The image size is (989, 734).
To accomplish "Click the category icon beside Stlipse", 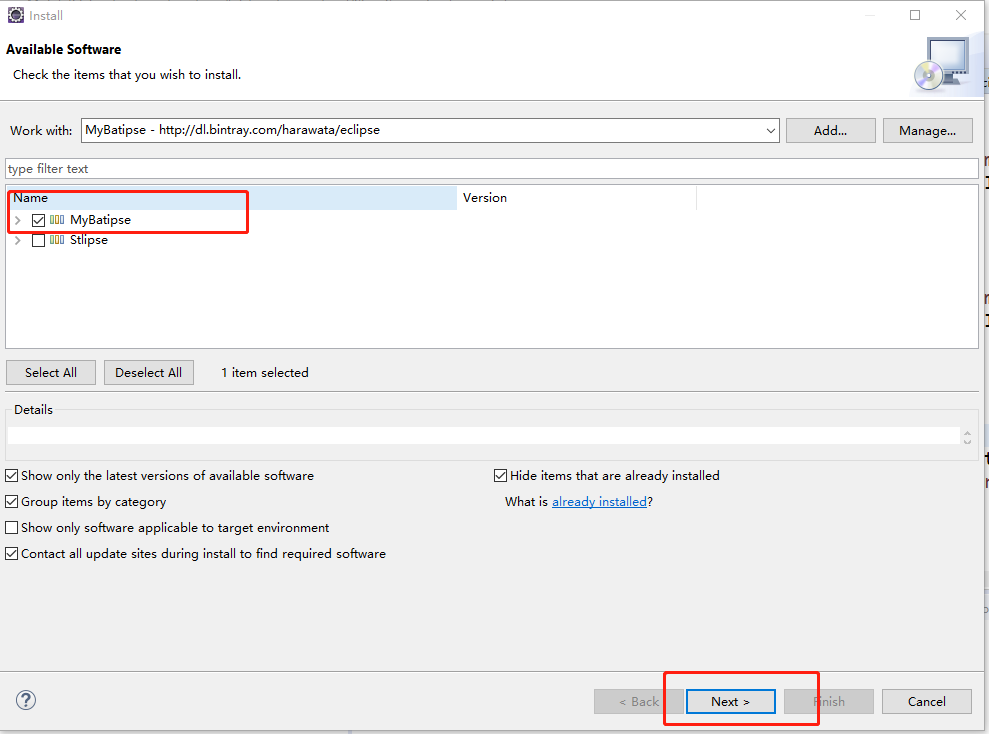I will (58, 240).
